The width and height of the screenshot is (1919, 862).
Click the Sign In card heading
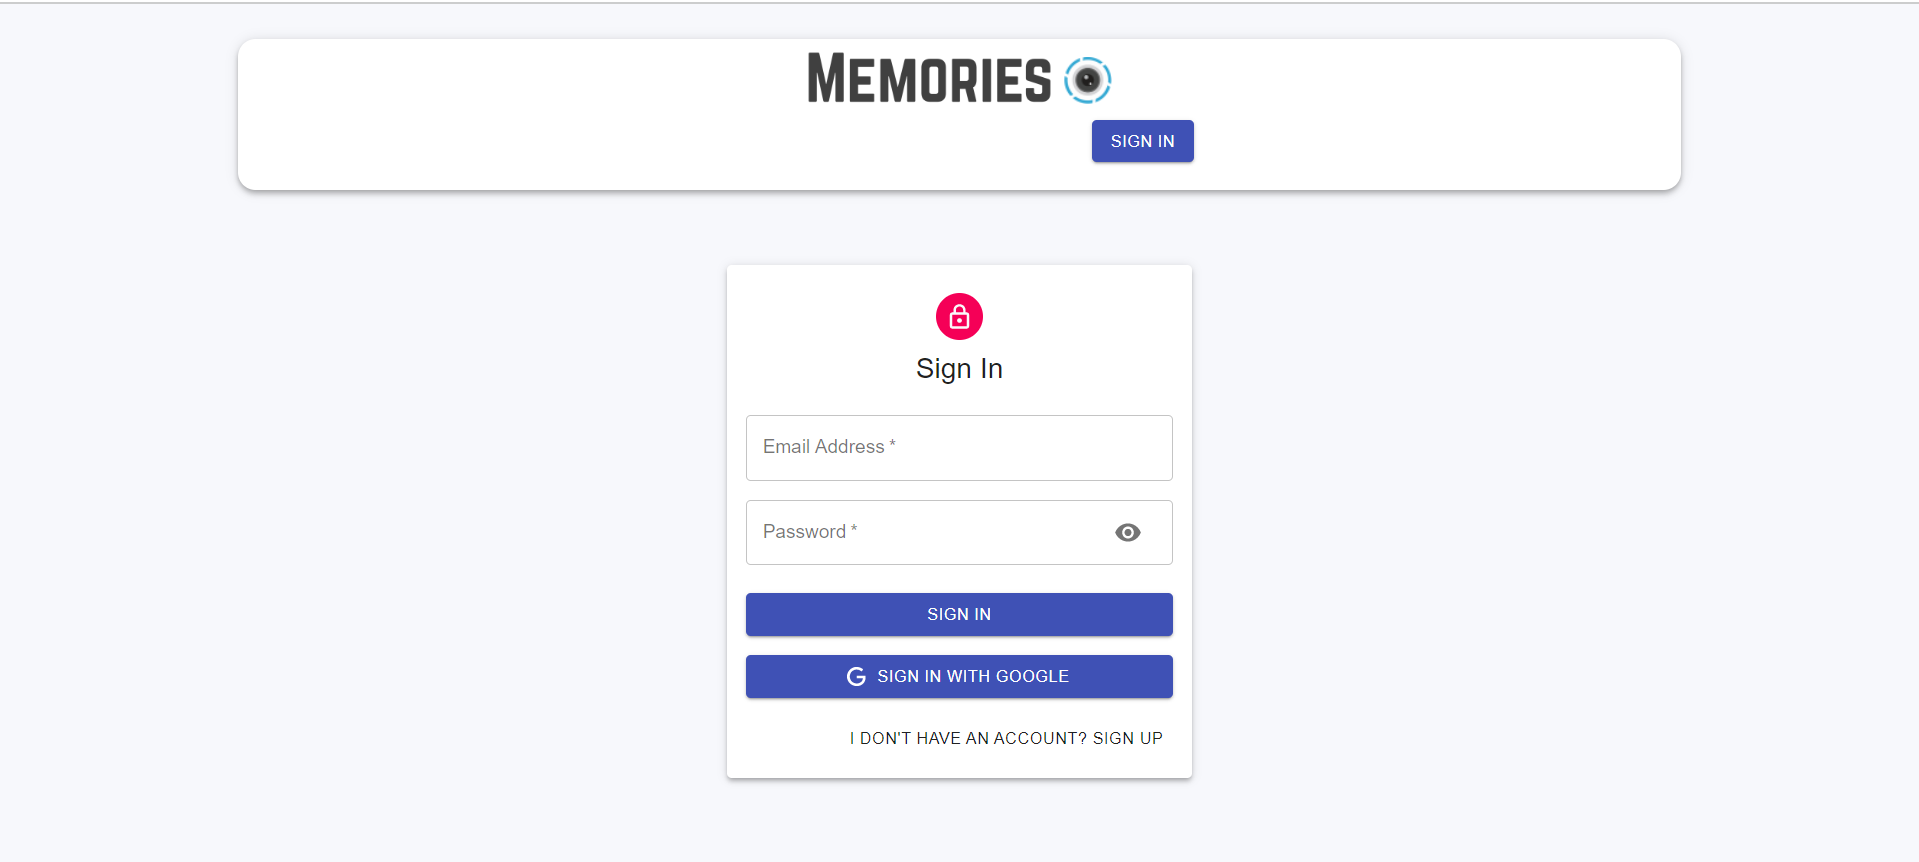tap(958, 368)
